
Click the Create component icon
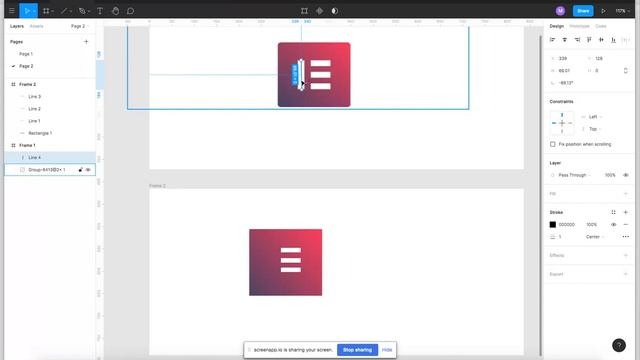pyautogui.click(x=320, y=11)
